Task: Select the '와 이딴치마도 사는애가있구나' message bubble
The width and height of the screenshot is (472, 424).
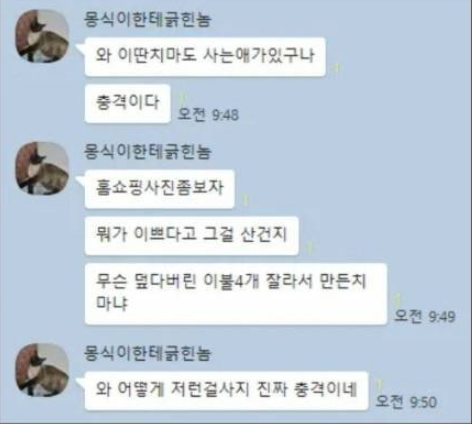Action: click(205, 57)
